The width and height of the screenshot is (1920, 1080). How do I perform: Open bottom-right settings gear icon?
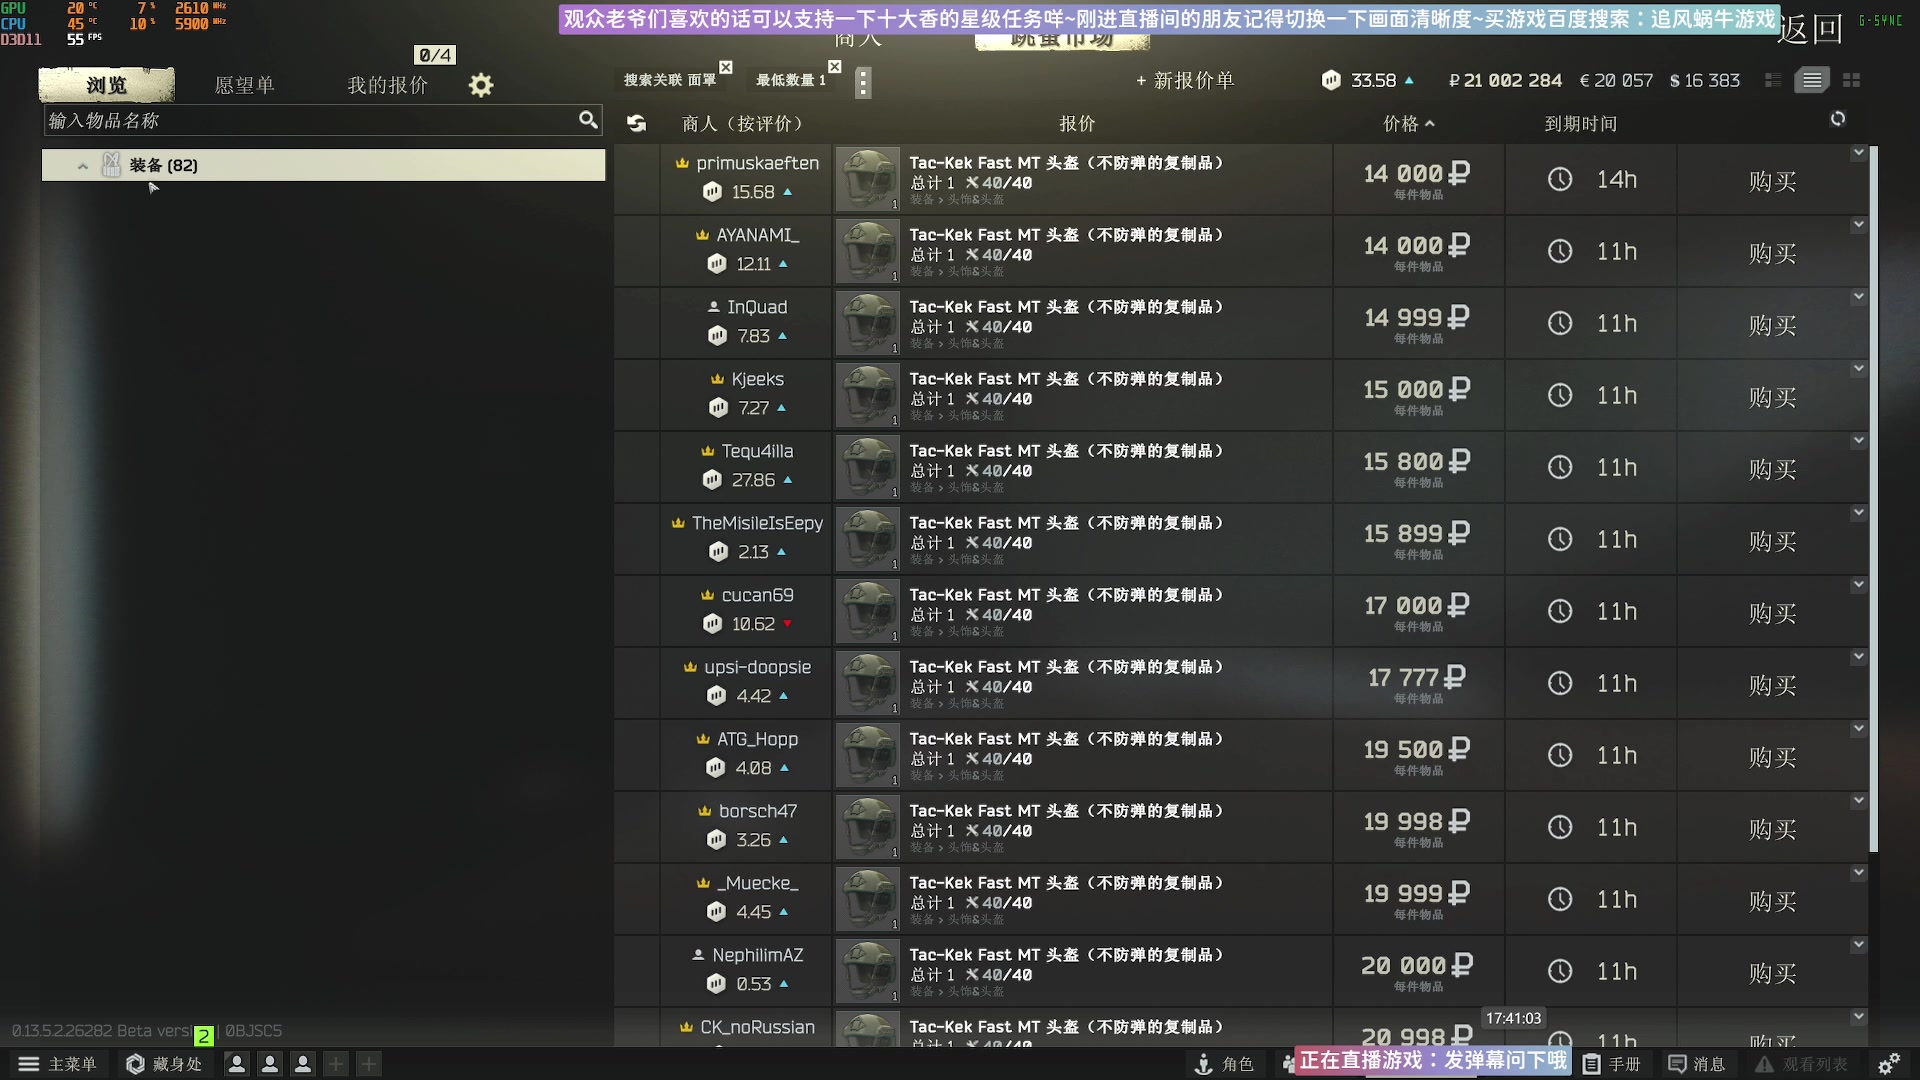pos(1888,1064)
